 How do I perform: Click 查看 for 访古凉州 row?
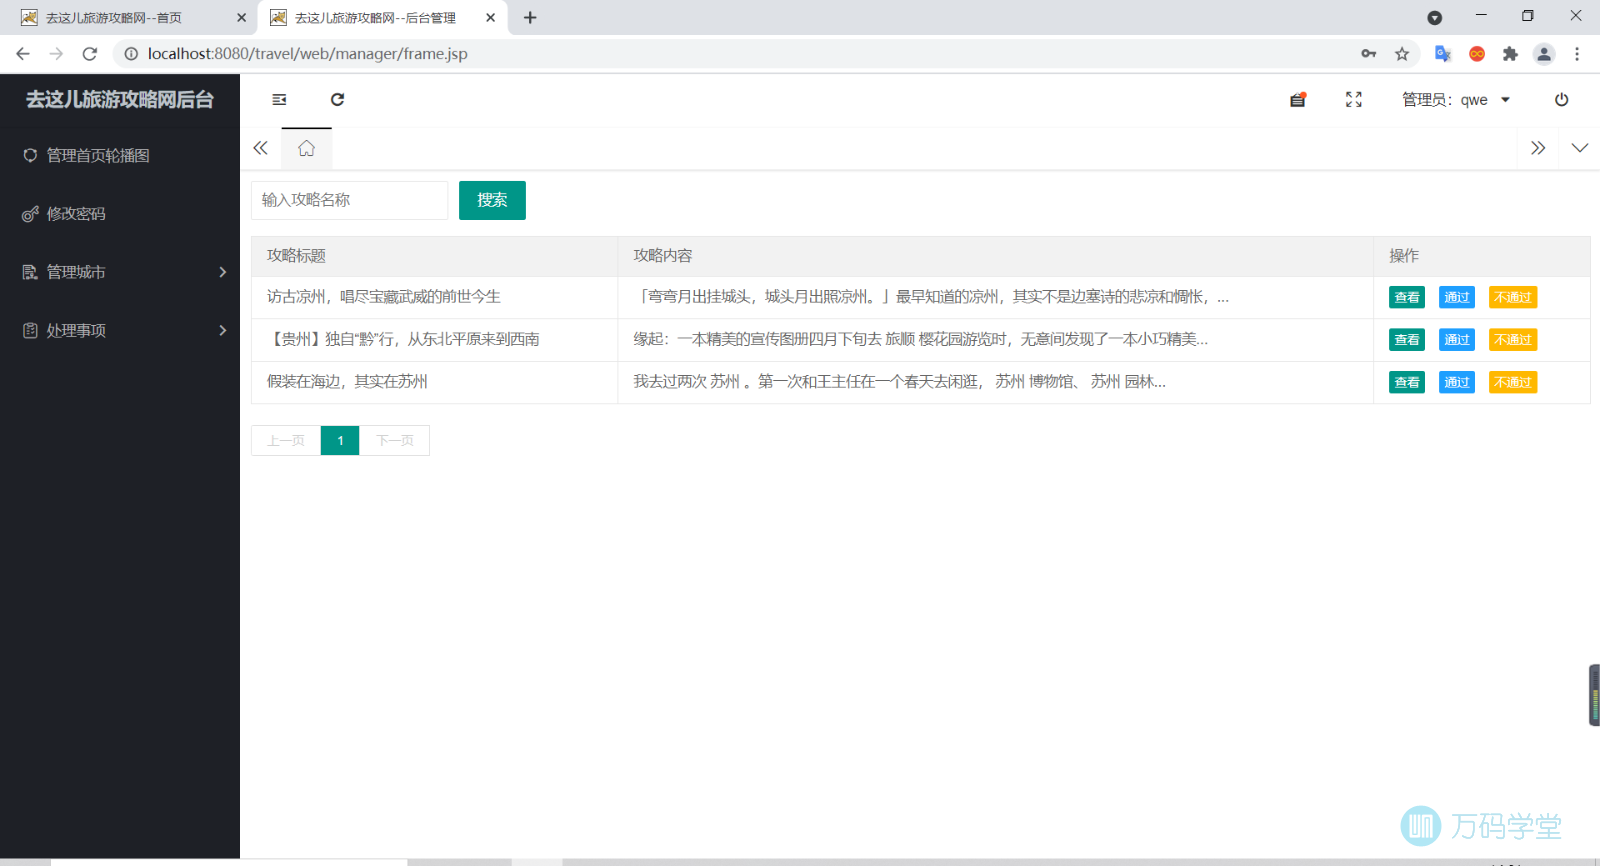click(x=1407, y=297)
